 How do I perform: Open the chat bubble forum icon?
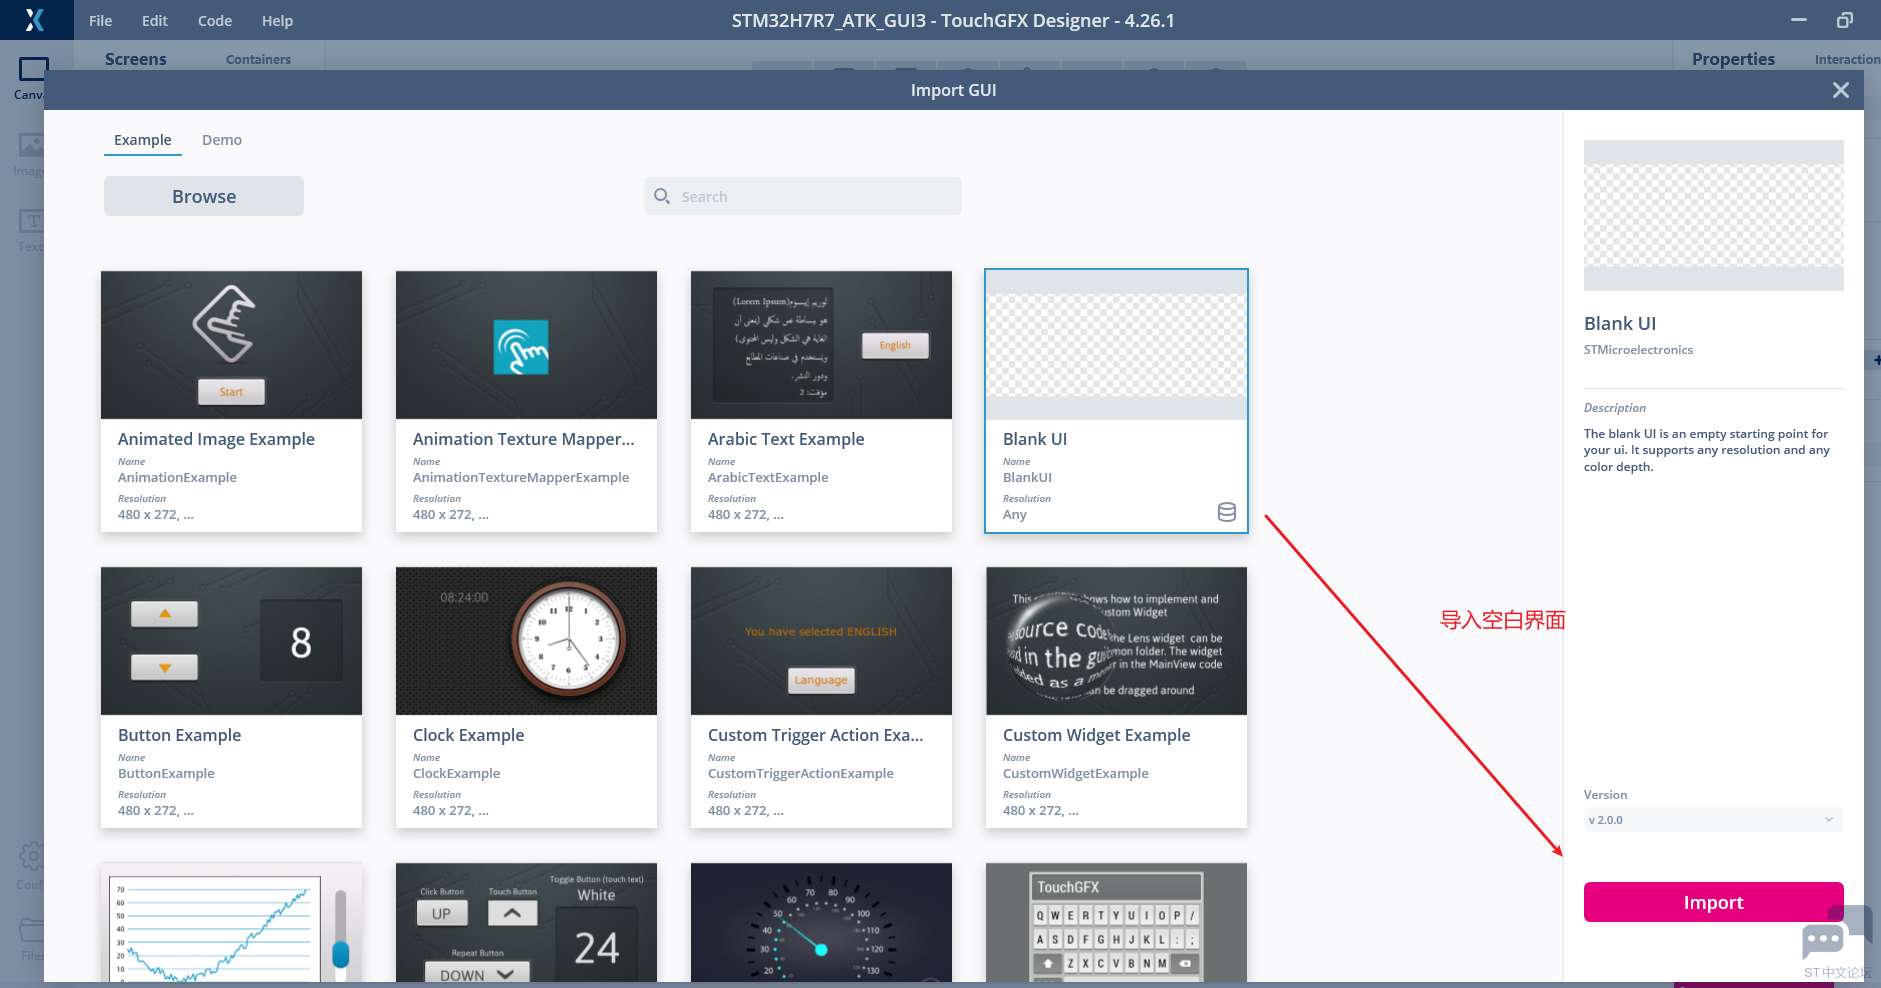(1823, 941)
